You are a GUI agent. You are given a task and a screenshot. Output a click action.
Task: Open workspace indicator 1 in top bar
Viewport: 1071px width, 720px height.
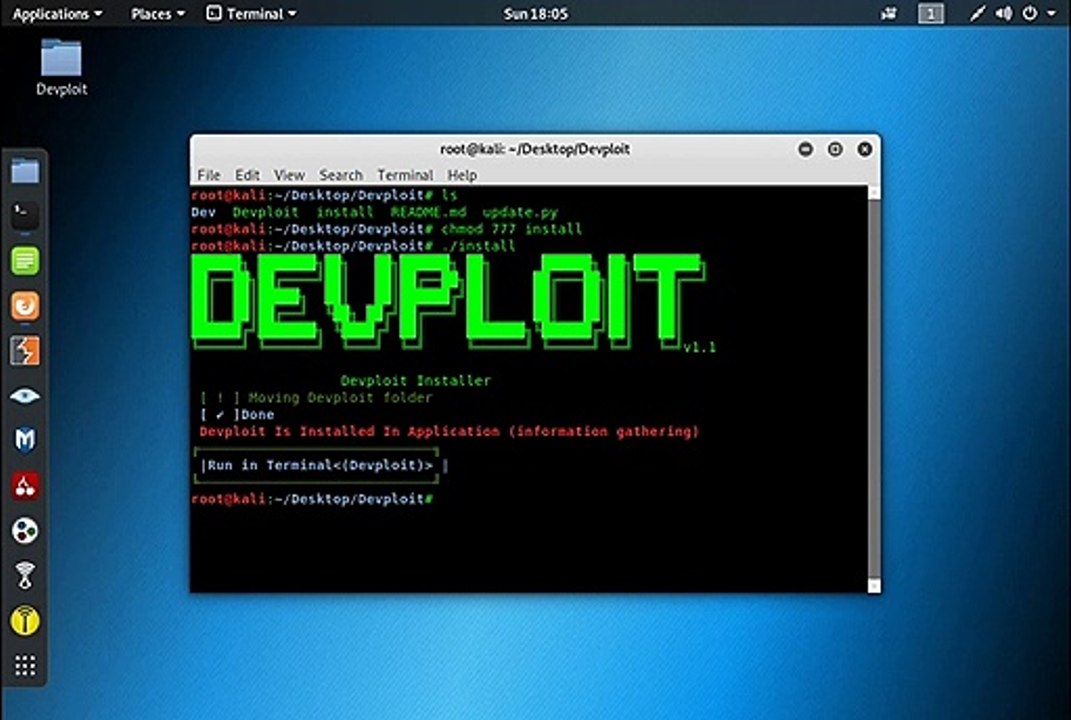coord(930,14)
